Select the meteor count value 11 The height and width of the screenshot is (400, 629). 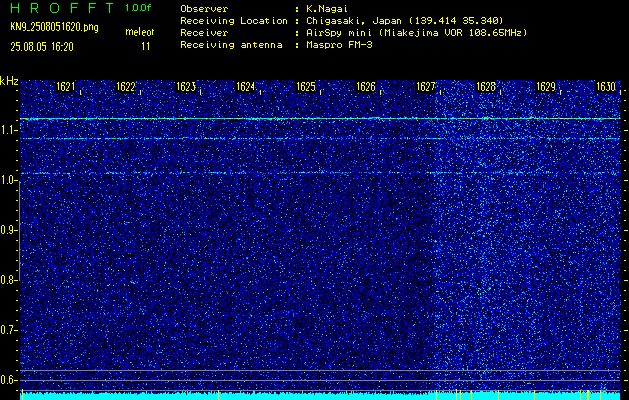point(146,47)
